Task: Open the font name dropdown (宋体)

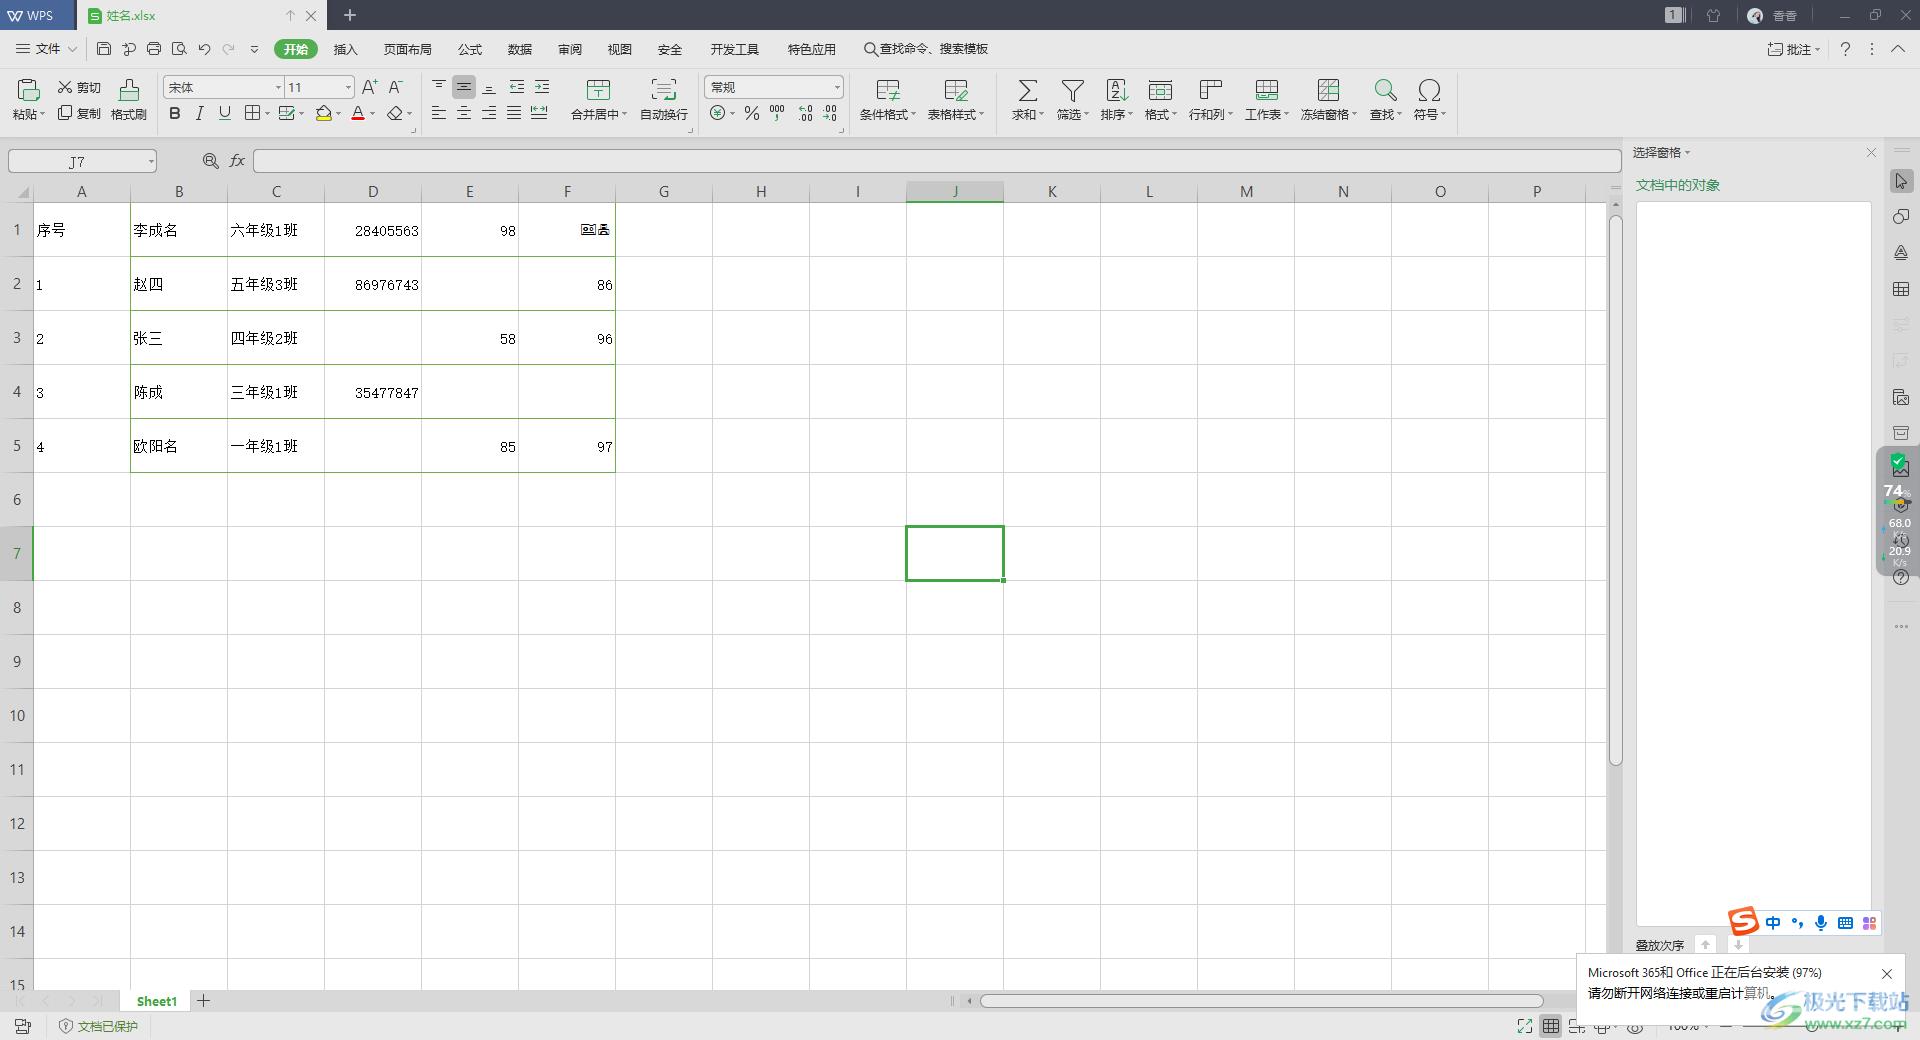Action: coord(278,87)
